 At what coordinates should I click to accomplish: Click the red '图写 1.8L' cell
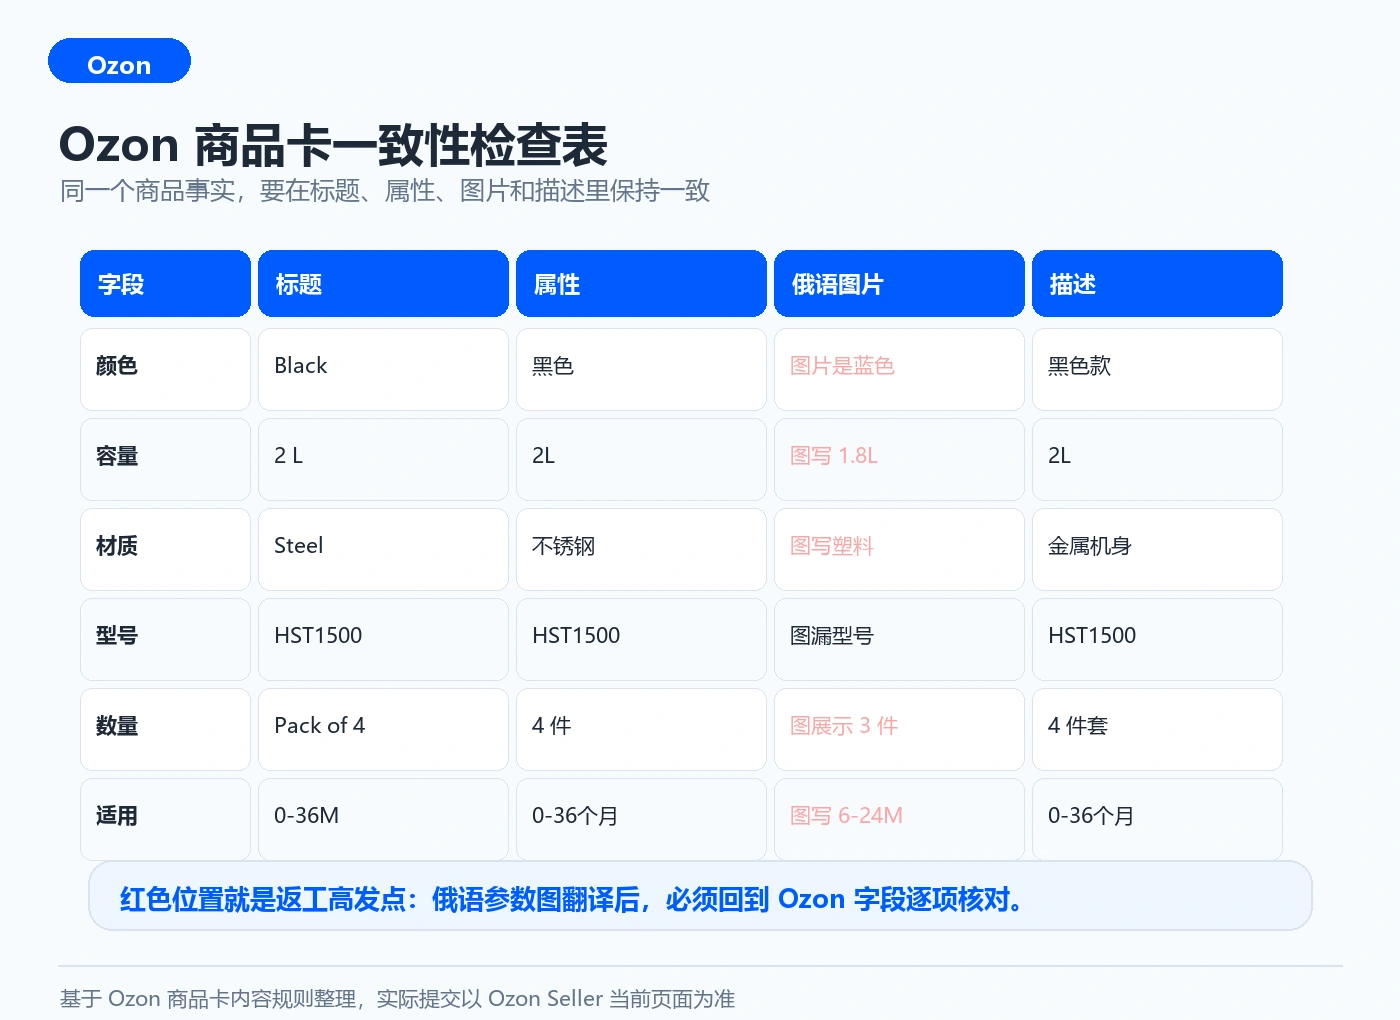coord(899,459)
